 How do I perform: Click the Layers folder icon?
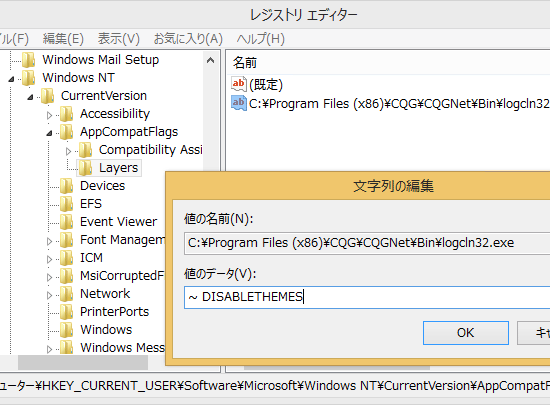tap(85, 168)
